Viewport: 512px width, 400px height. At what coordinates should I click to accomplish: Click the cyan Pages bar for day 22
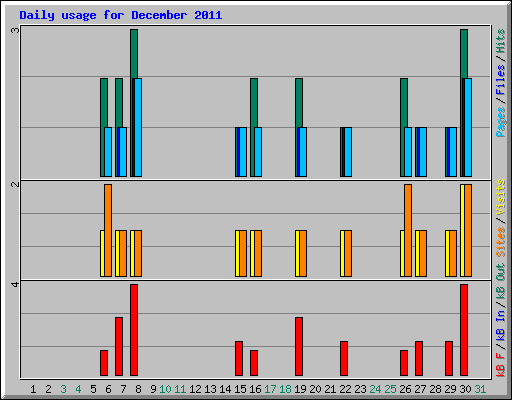click(348, 152)
